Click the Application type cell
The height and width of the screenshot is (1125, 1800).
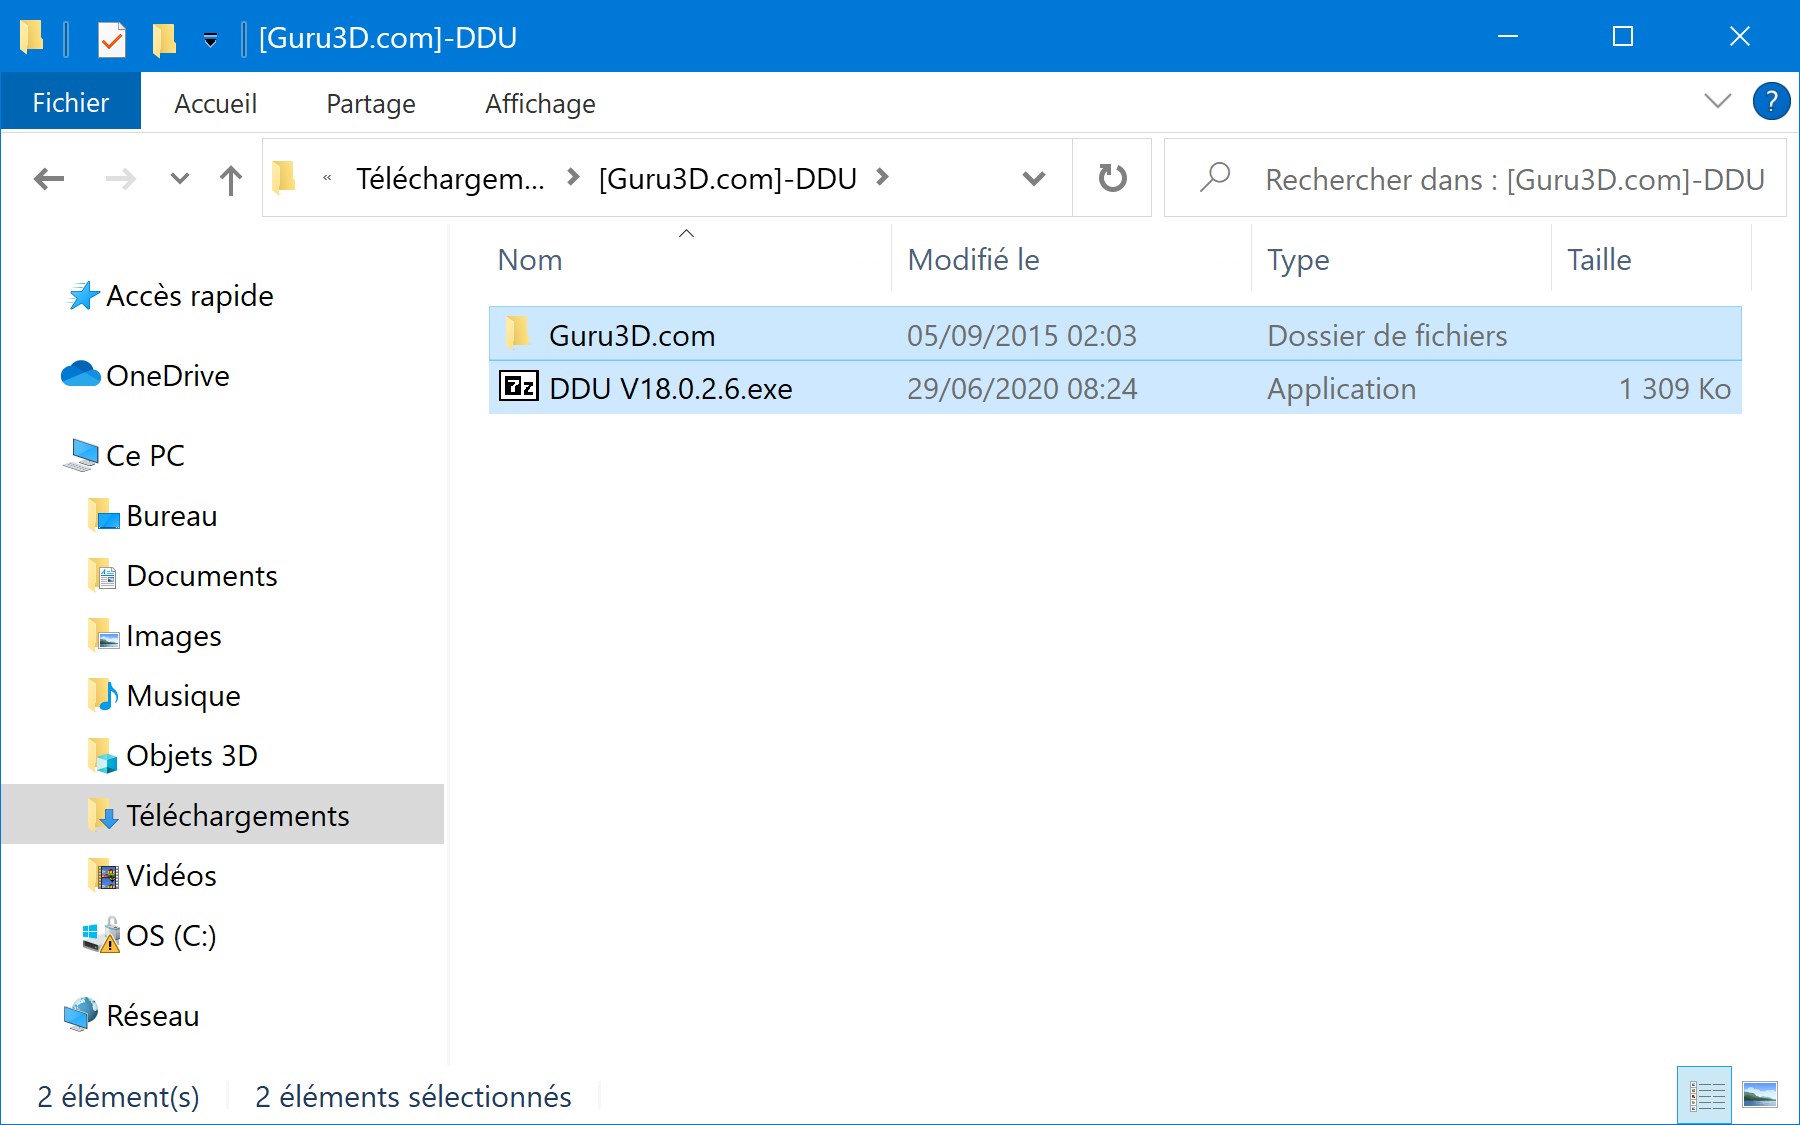click(1341, 388)
